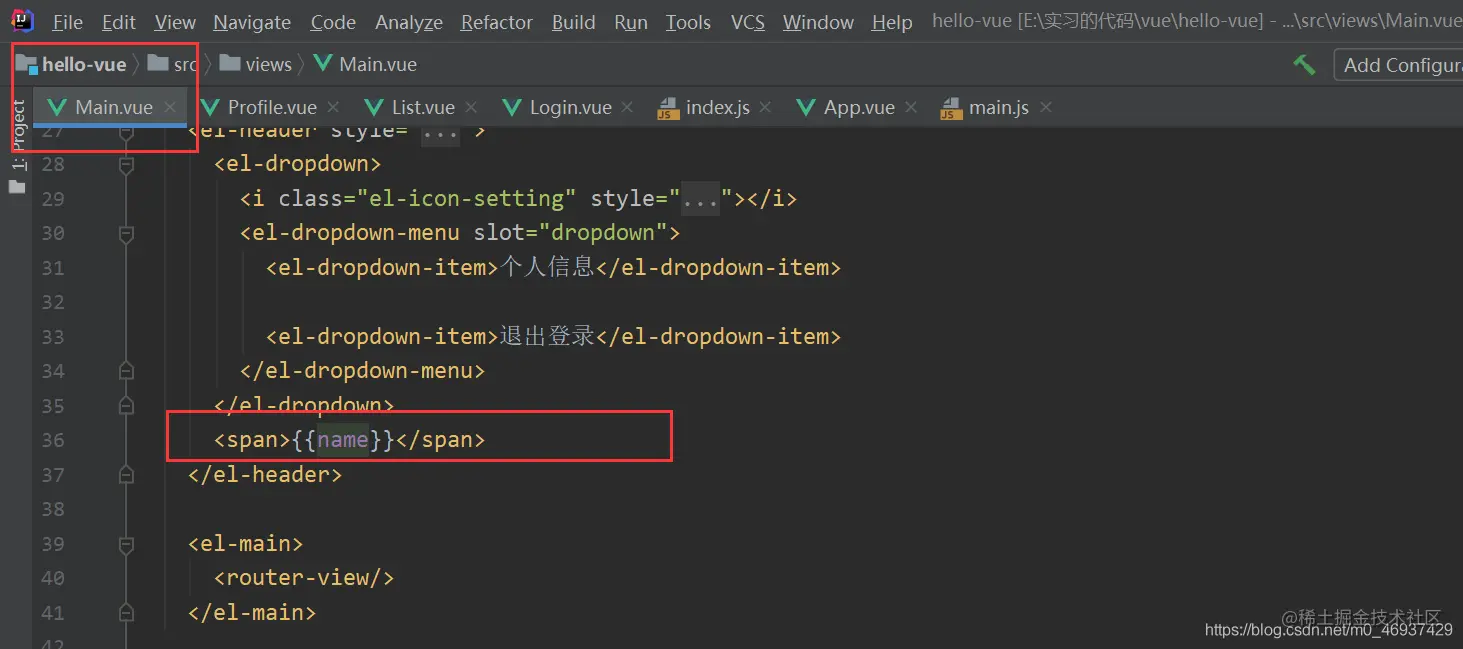The image size is (1463, 649).
Task: Open the Window menu
Action: (x=818, y=22)
